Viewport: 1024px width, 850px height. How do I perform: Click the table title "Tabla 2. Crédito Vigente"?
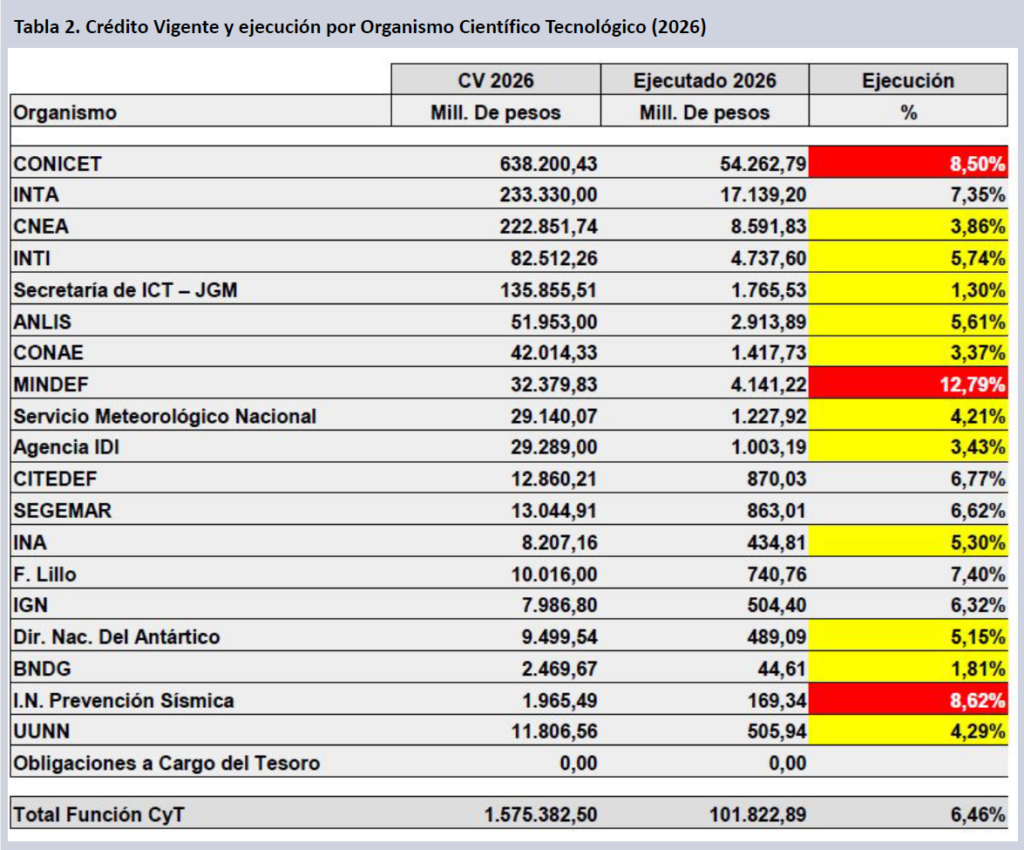tap(359, 27)
